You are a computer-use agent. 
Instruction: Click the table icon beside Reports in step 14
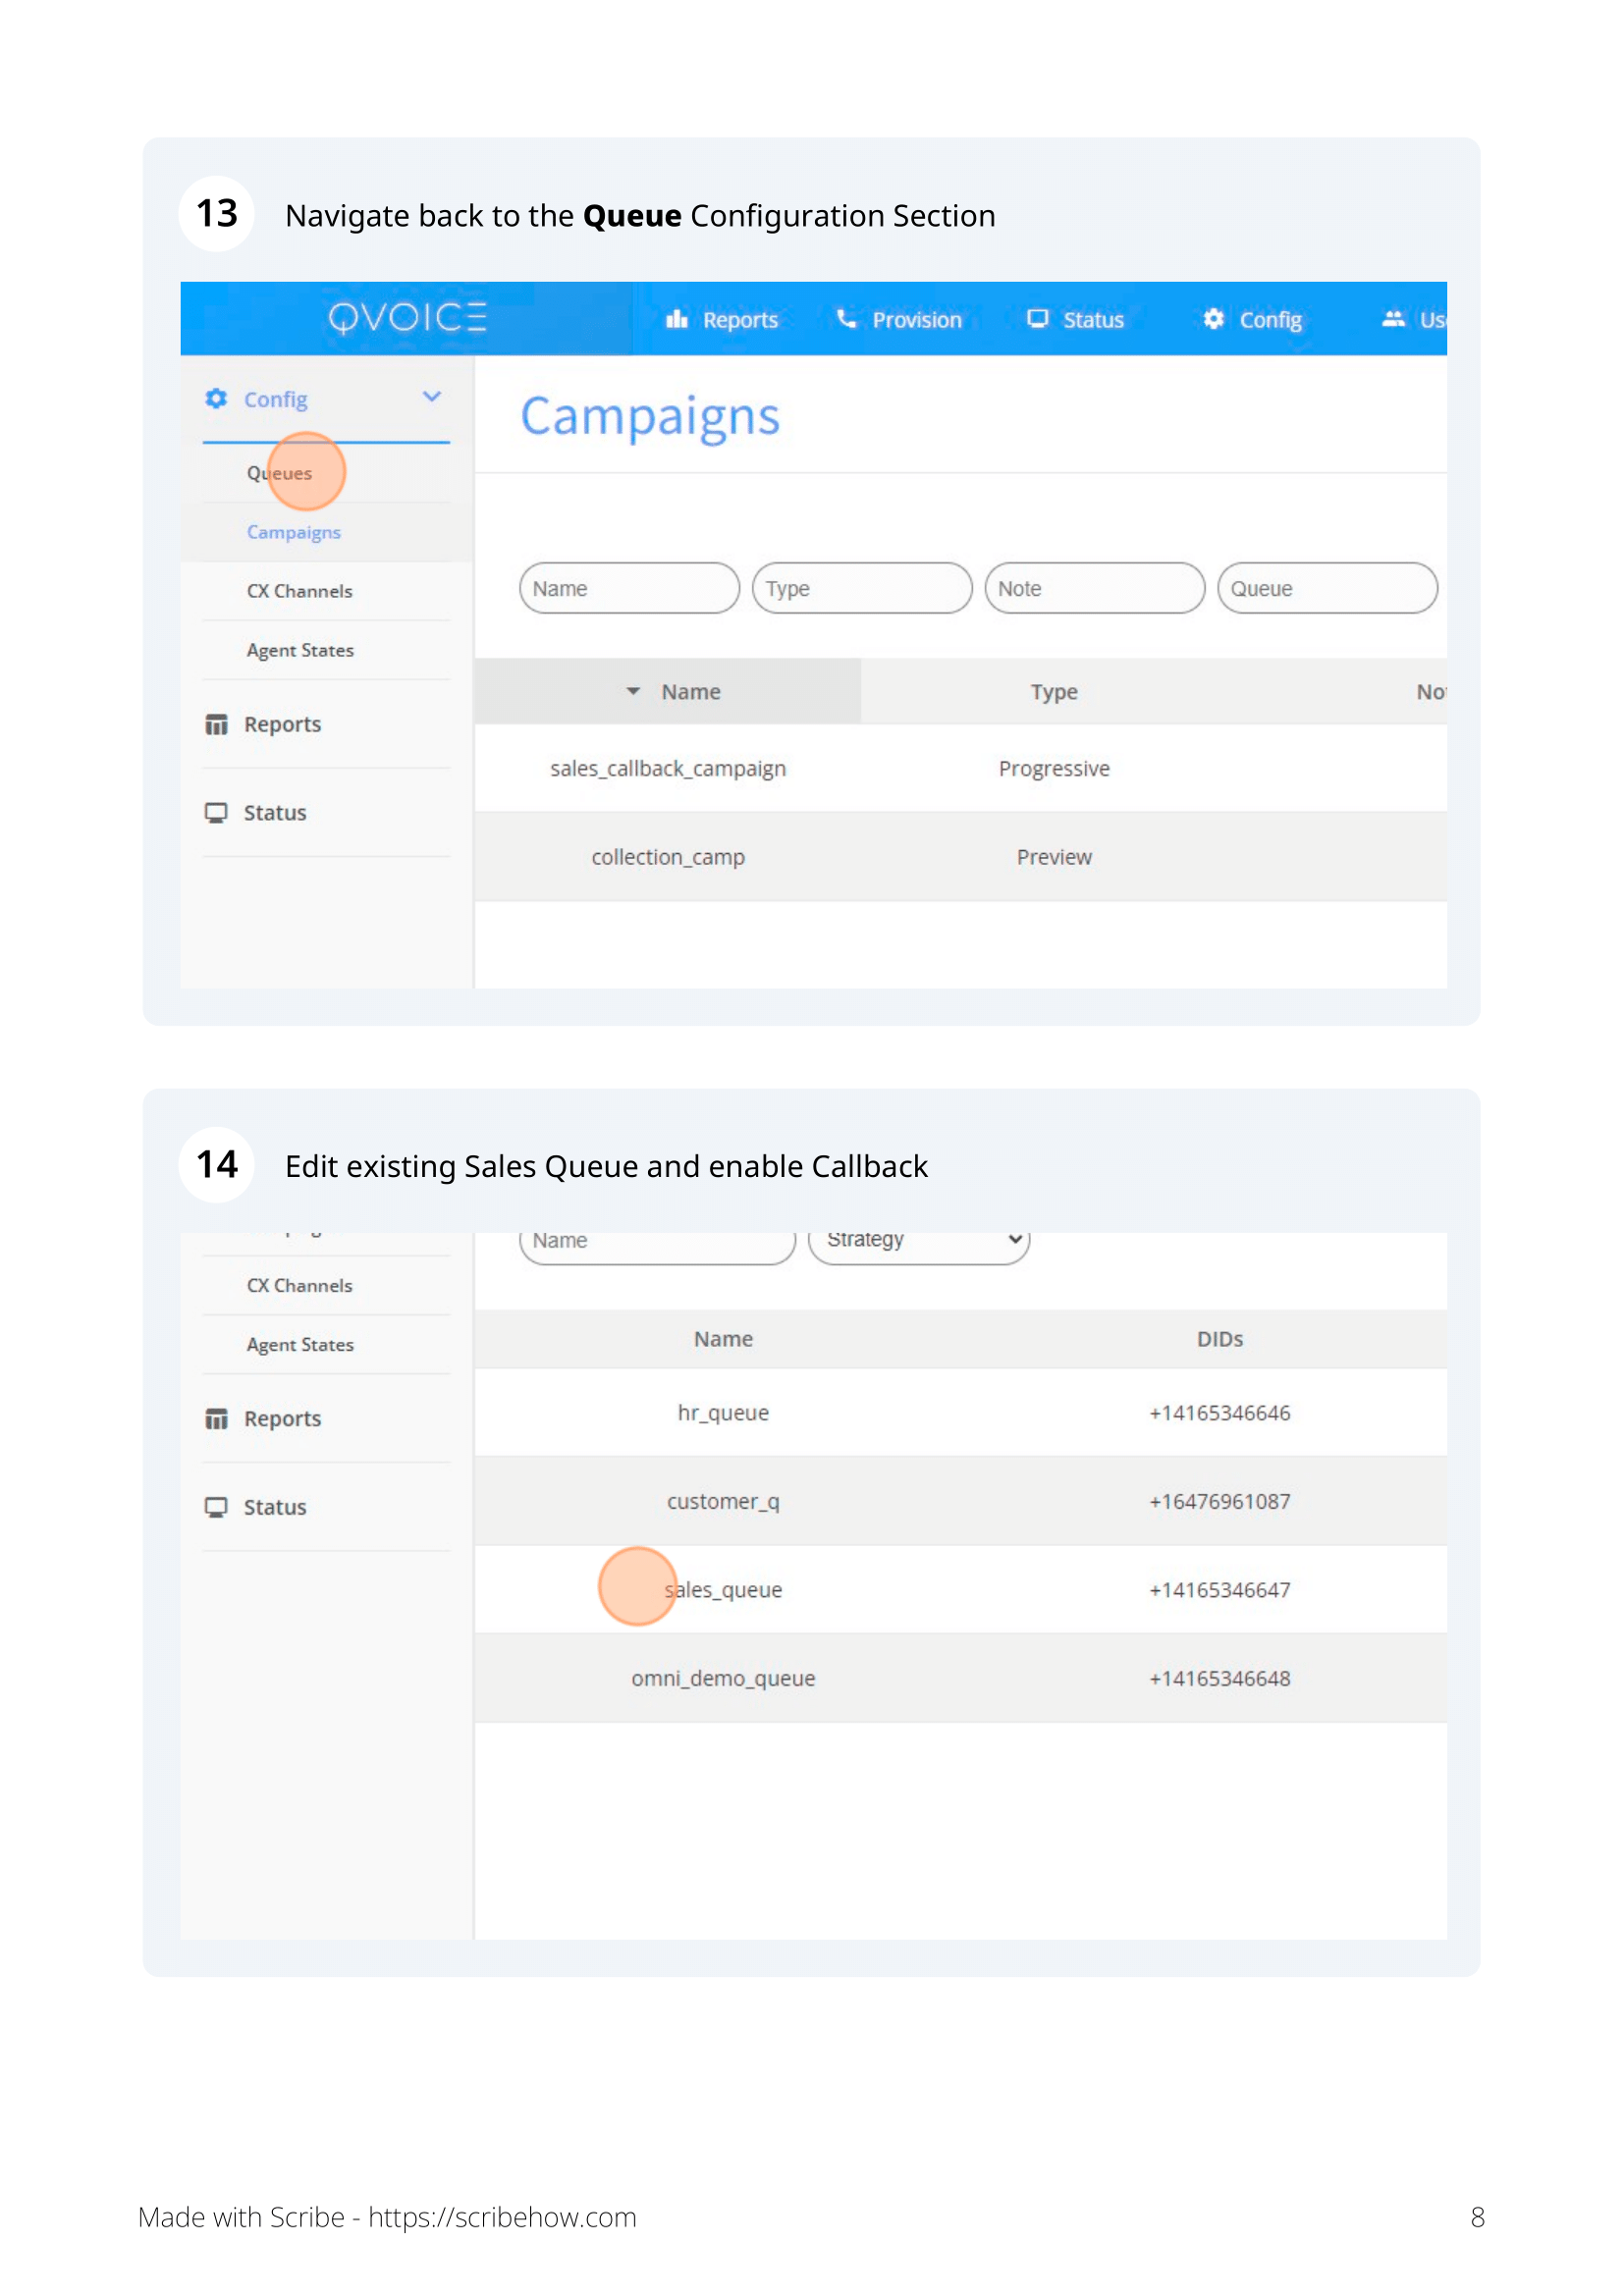coord(216,1419)
